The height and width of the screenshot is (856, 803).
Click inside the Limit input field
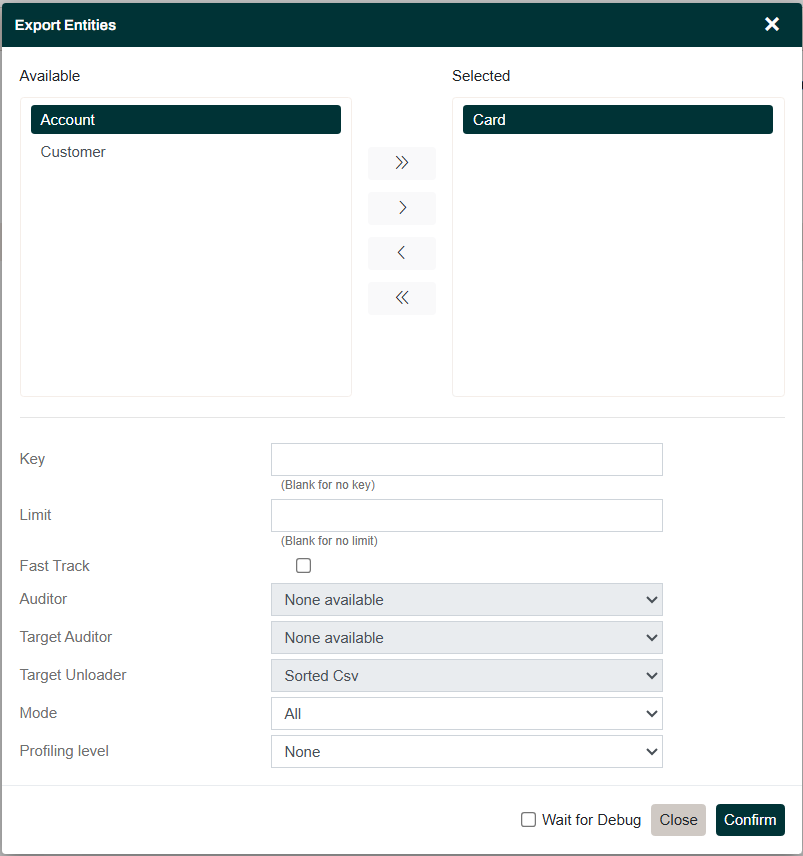tap(466, 515)
